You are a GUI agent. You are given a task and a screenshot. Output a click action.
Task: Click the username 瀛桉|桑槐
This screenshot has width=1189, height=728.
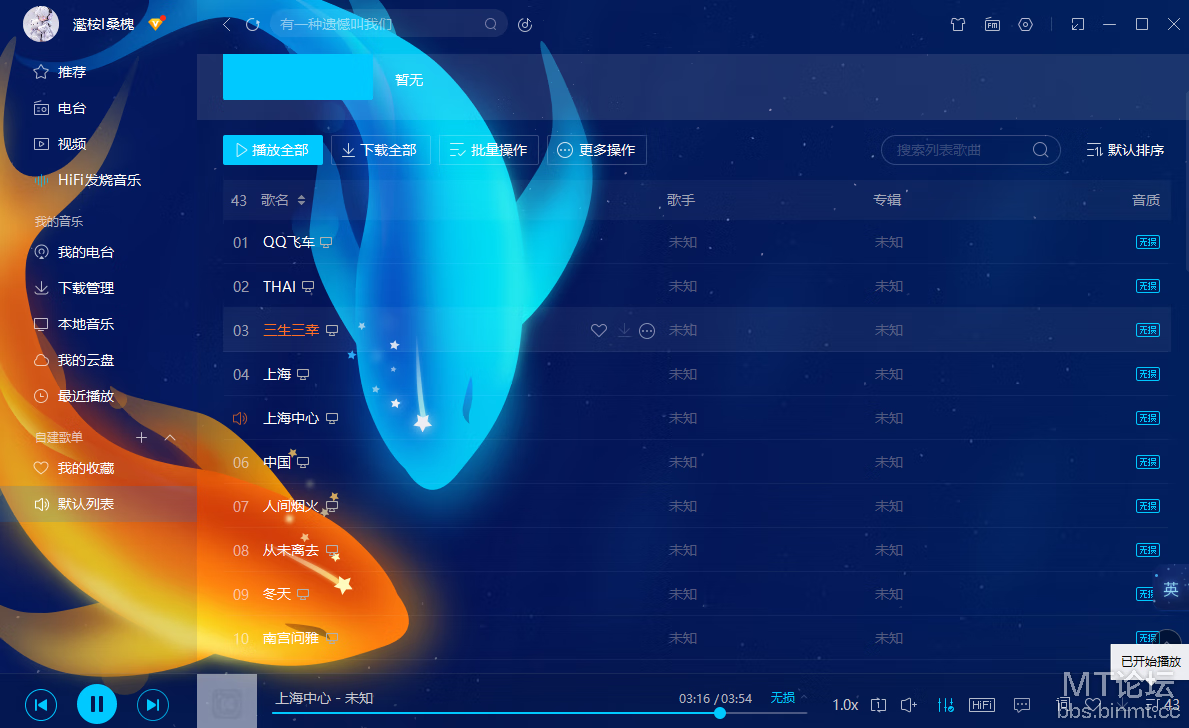[103, 24]
